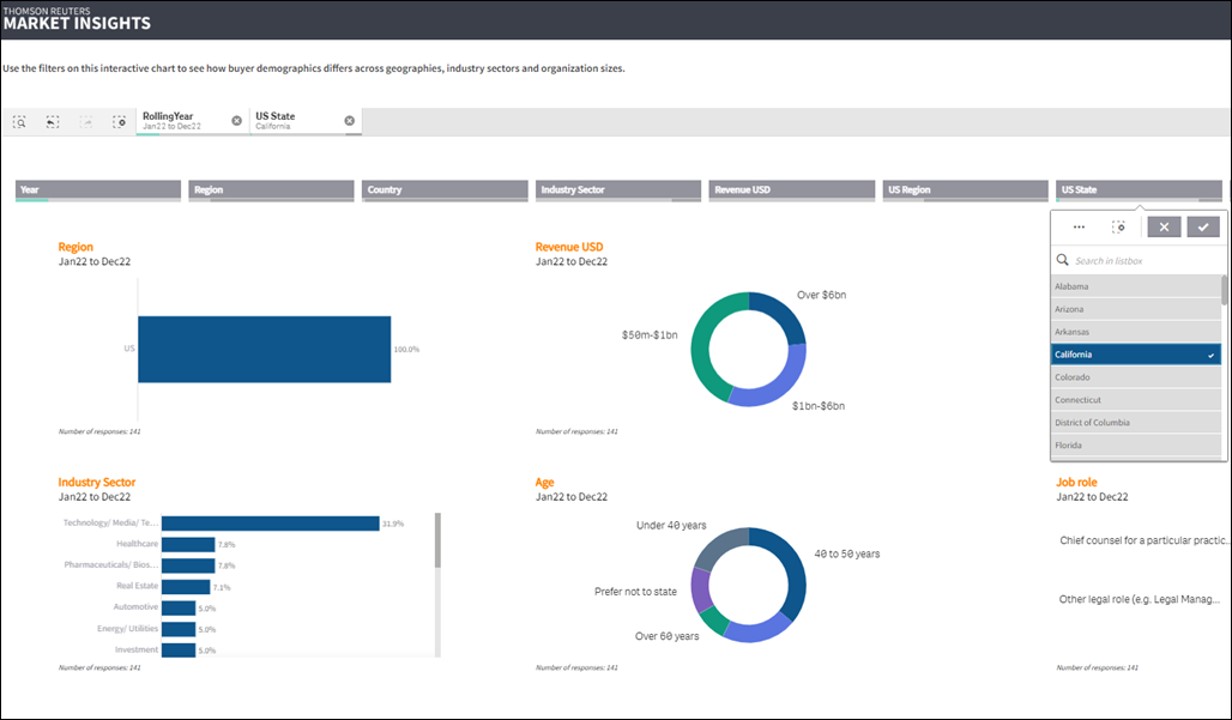Open the Country filter pane
Image resolution: width=1232 pixels, height=720 pixels.
point(444,189)
